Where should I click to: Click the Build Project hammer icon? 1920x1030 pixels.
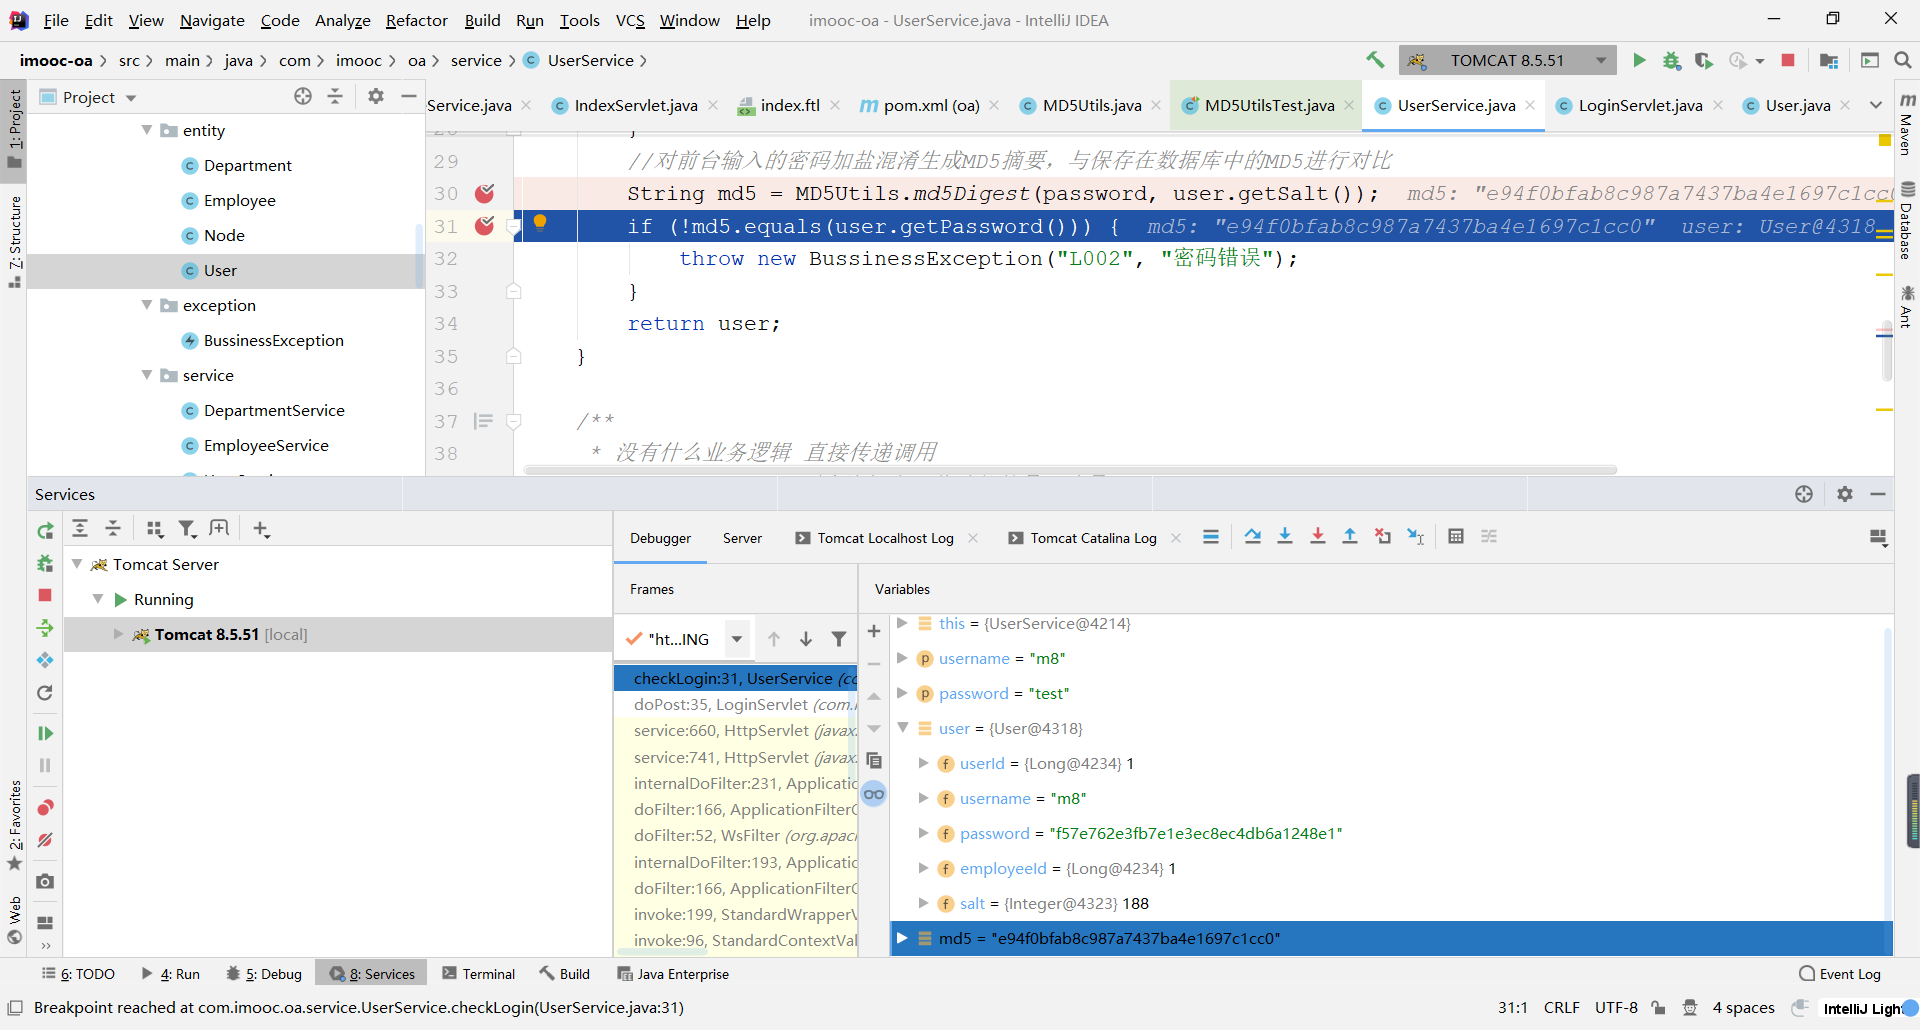click(1376, 60)
